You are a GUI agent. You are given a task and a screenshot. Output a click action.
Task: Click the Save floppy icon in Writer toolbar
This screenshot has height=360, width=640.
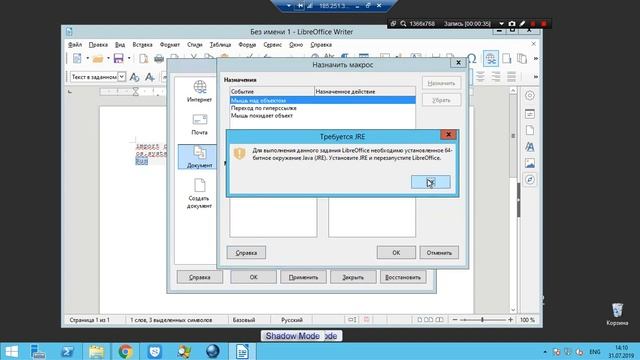pos(118,58)
